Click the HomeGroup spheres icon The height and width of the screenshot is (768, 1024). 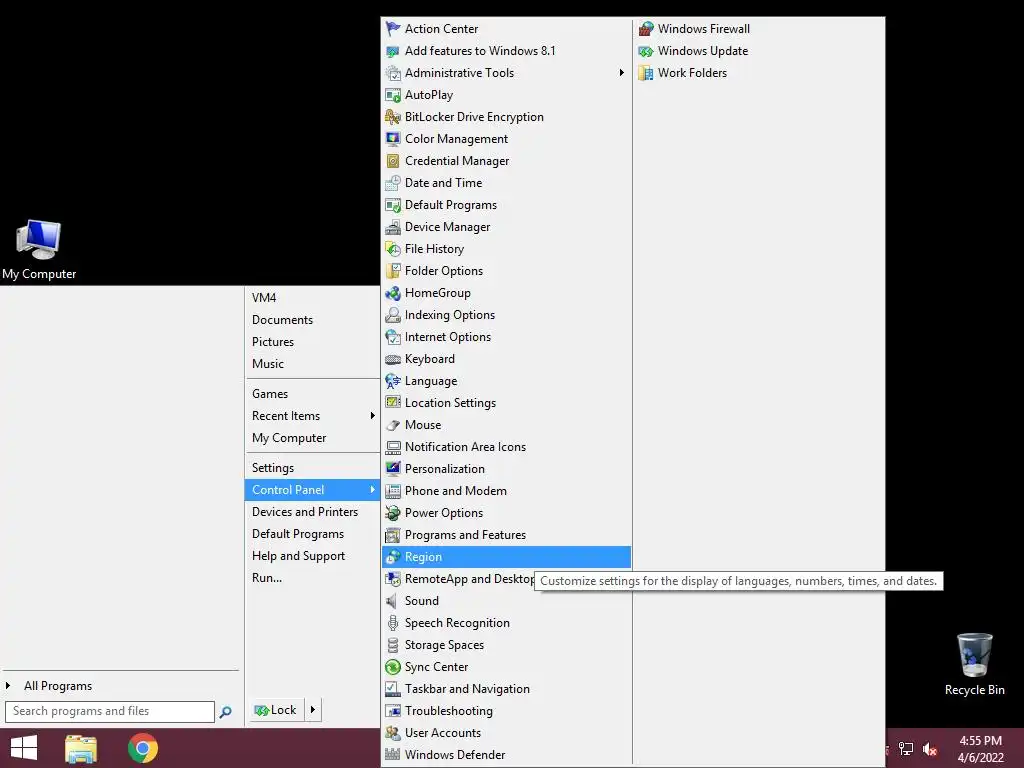tap(392, 293)
